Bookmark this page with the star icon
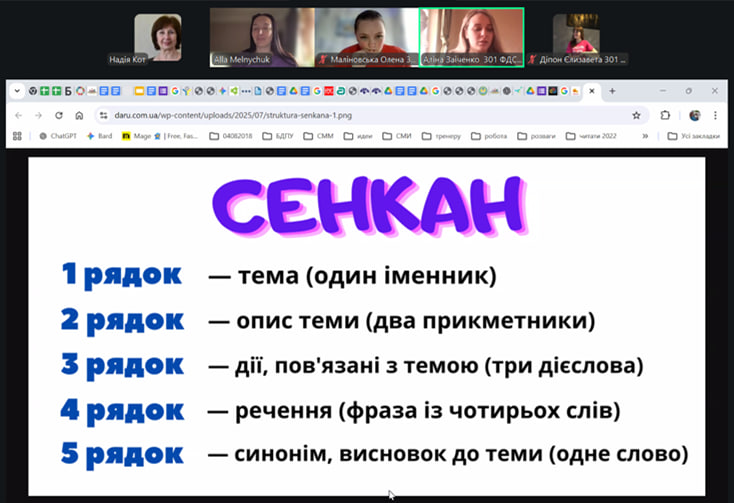 tap(636, 115)
